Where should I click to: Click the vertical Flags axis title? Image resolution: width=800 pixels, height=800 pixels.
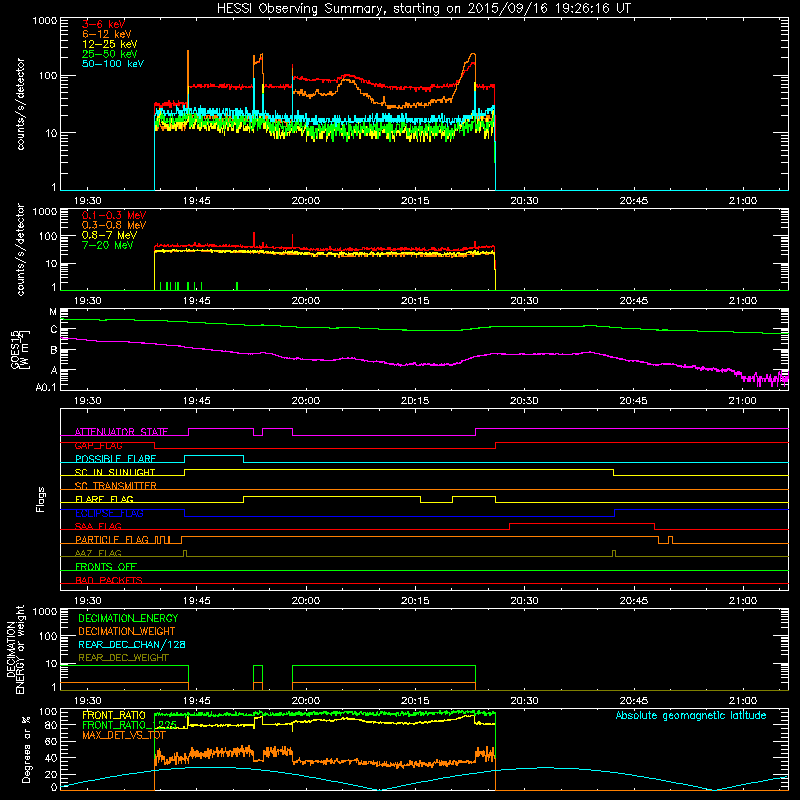tap(41, 499)
